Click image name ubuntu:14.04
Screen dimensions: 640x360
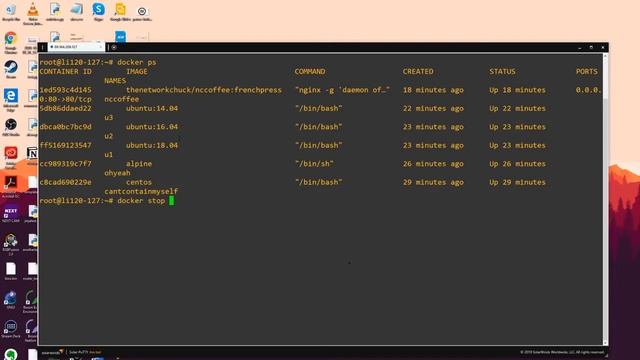(x=152, y=108)
